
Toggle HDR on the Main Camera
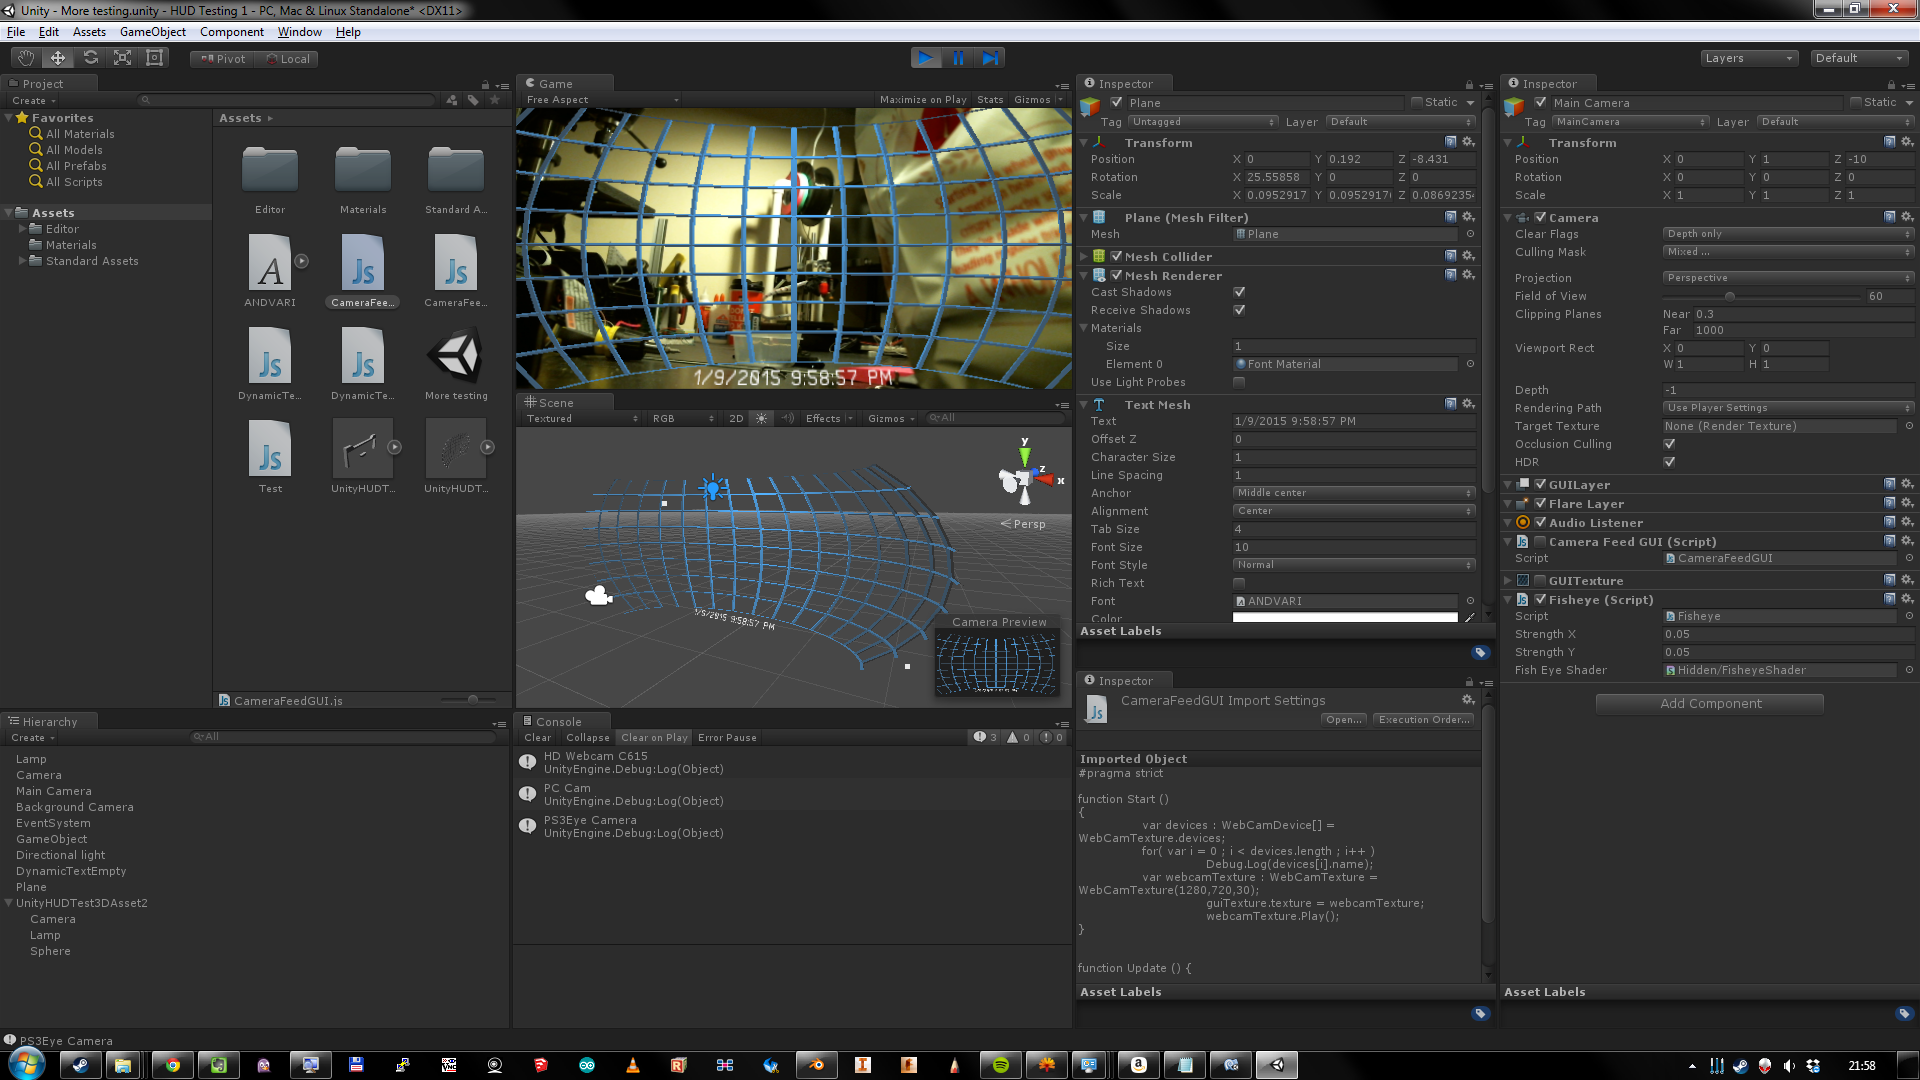click(1669, 462)
